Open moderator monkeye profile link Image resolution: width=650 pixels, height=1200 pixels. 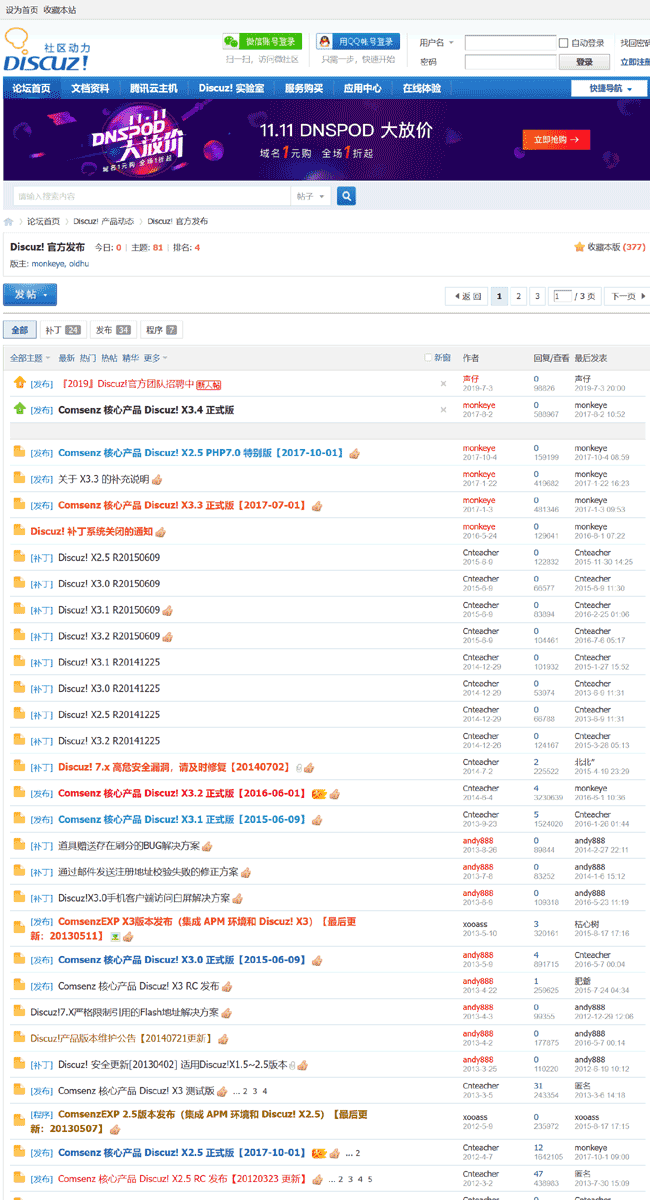[48, 264]
